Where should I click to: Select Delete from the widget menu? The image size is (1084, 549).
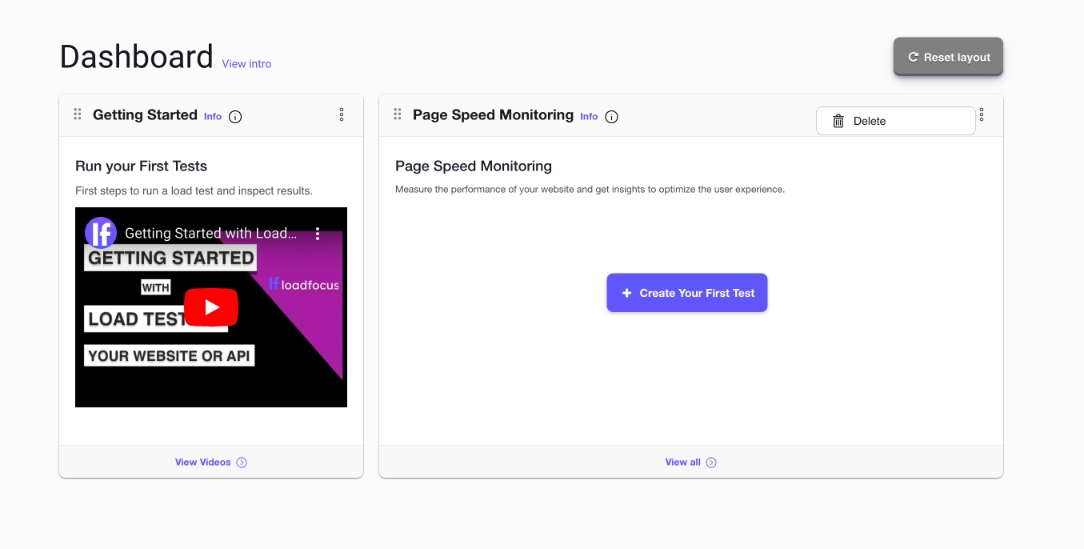pos(895,121)
